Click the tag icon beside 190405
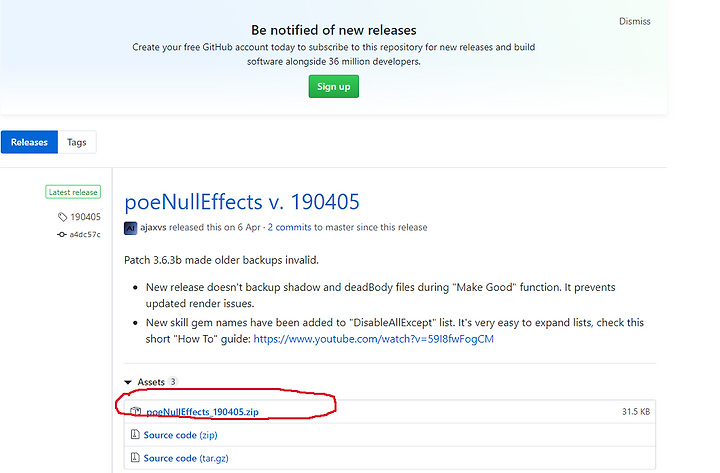 [x=62, y=217]
